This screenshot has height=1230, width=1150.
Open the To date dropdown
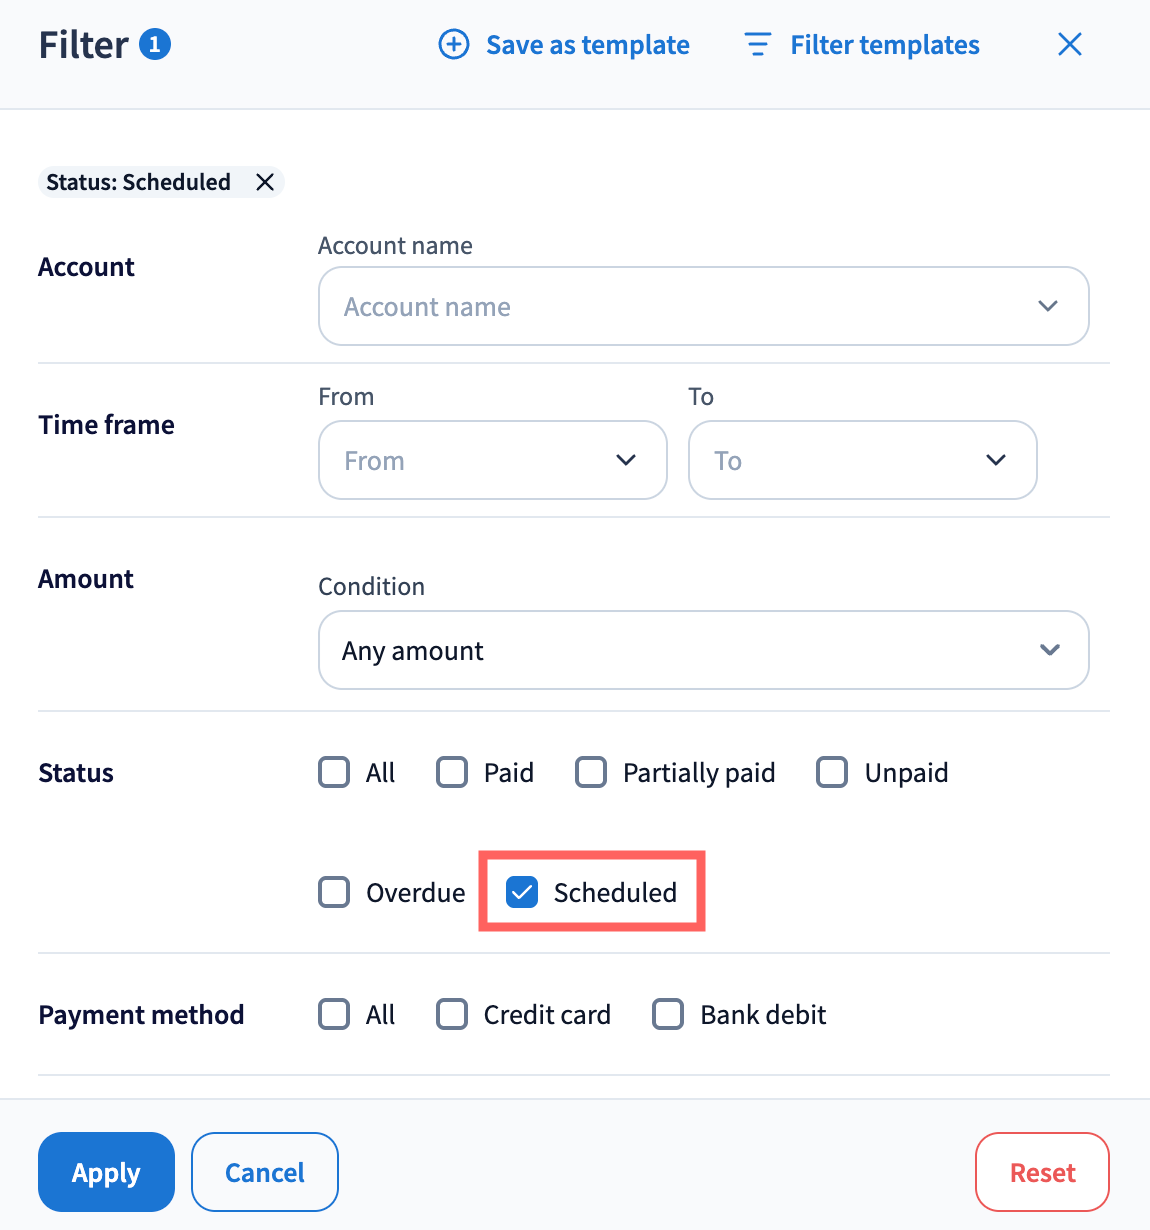862,460
